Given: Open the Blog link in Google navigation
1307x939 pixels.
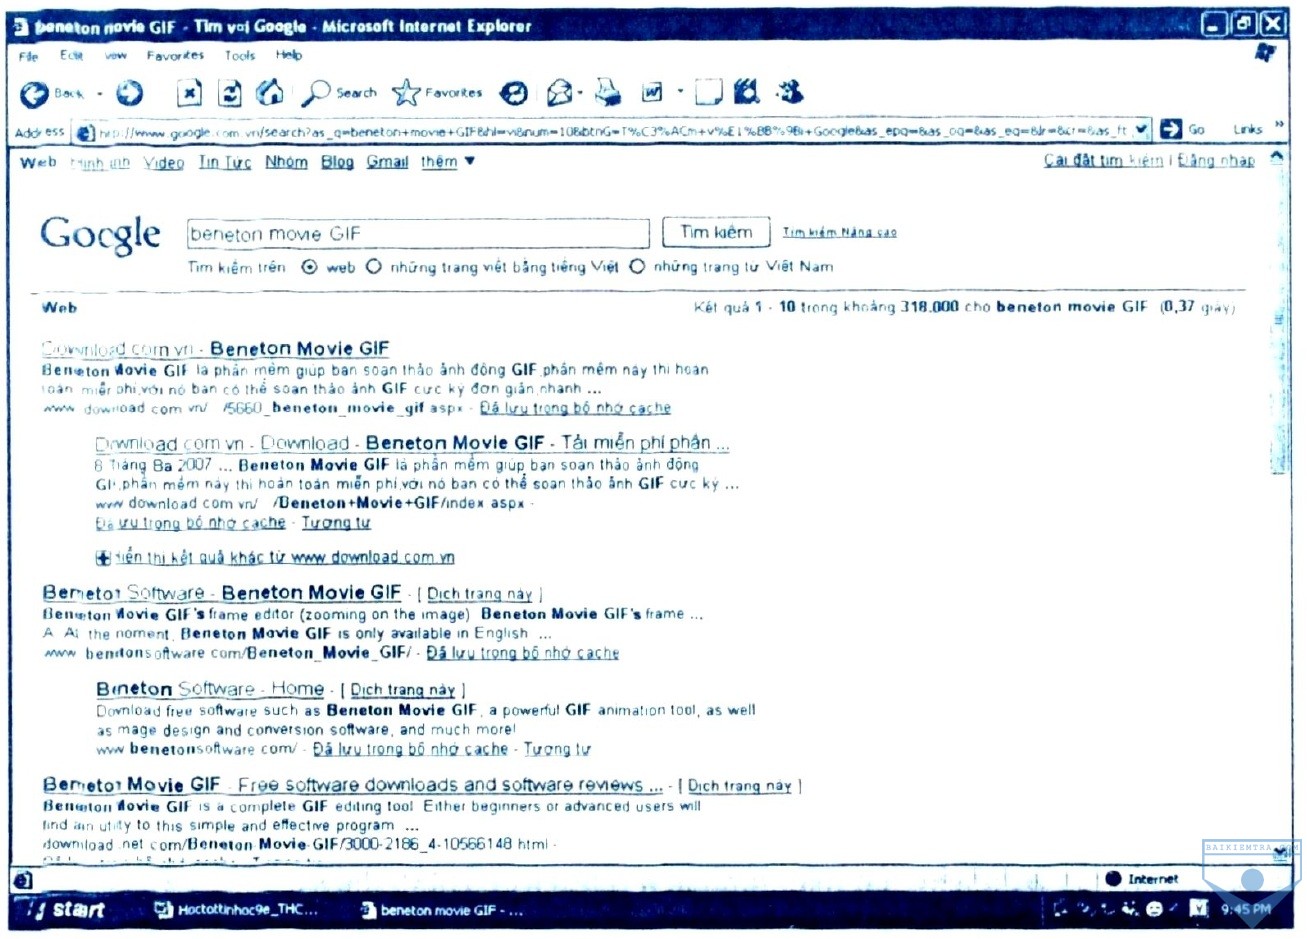Looking at the screenshot, I should 337,162.
